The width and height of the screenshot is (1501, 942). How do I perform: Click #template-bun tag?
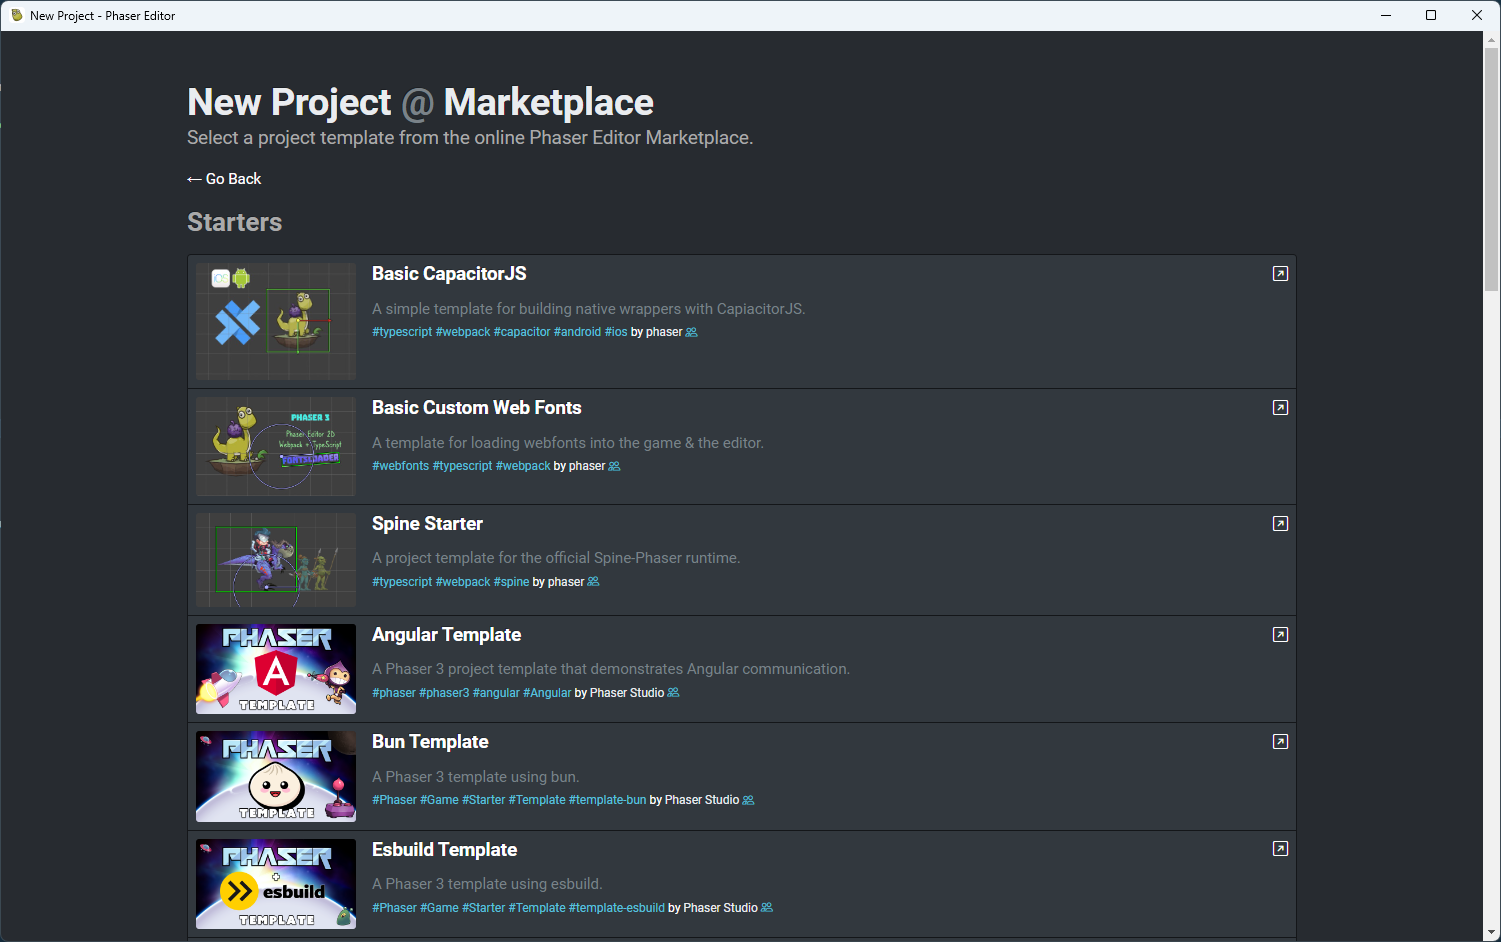[607, 800]
